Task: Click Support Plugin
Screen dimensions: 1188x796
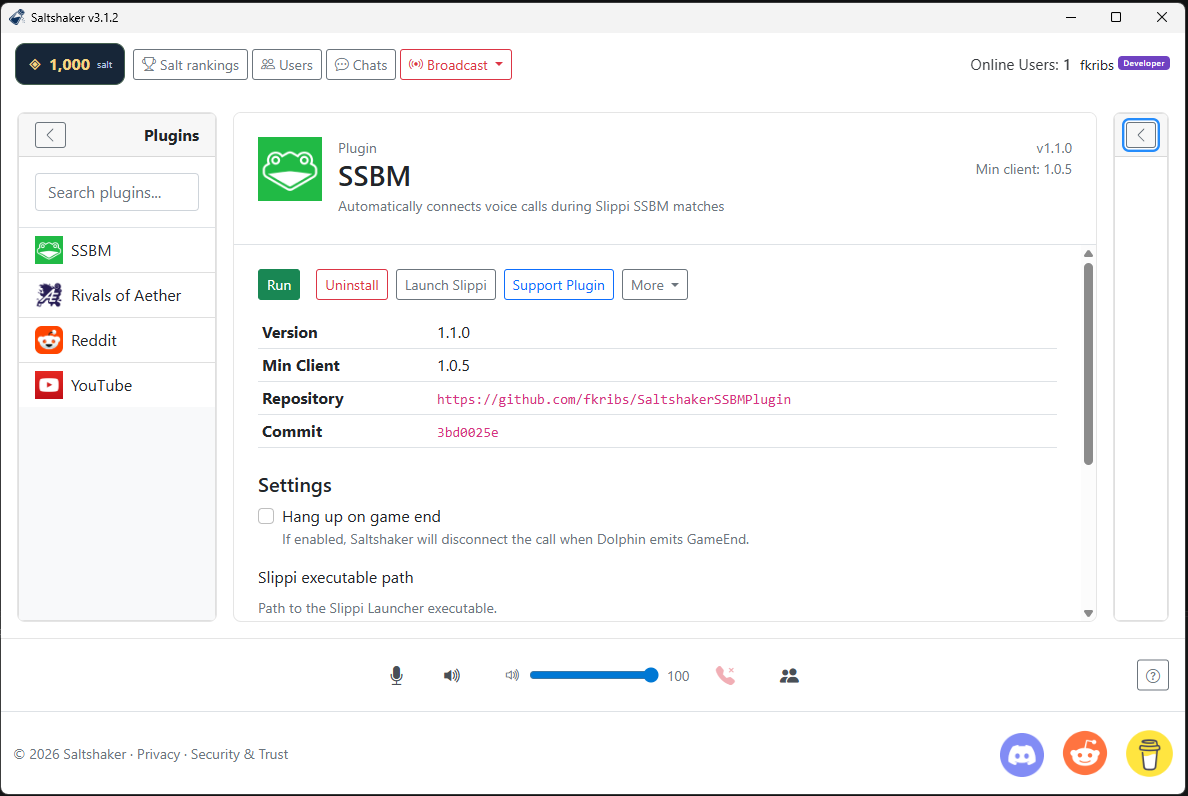Action: coord(558,285)
